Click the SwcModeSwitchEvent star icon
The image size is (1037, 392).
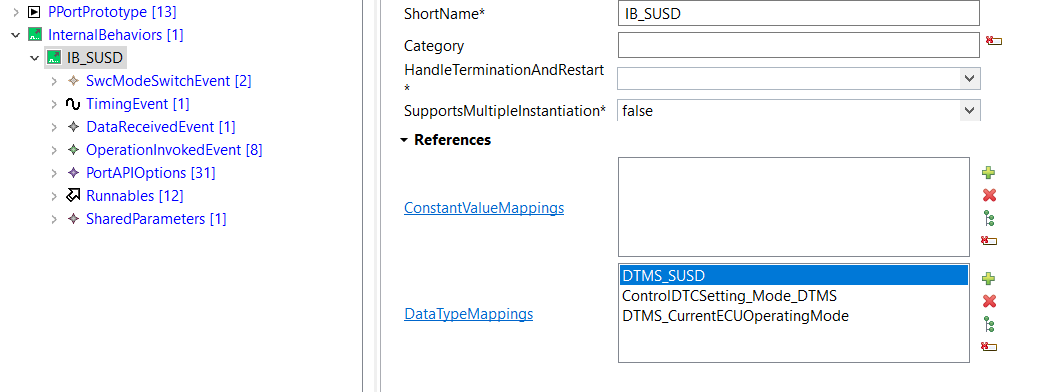[x=73, y=81]
